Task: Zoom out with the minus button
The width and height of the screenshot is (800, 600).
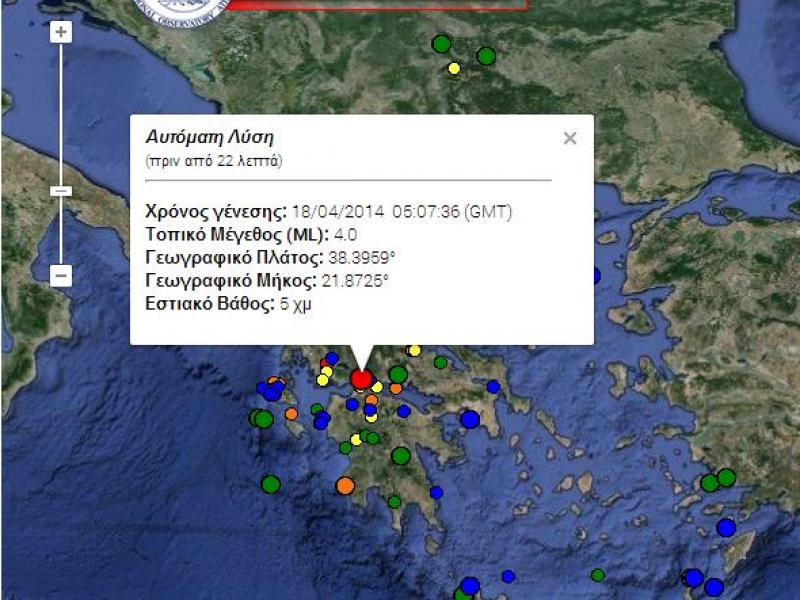Action: pyautogui.click(x=62, y=276)
